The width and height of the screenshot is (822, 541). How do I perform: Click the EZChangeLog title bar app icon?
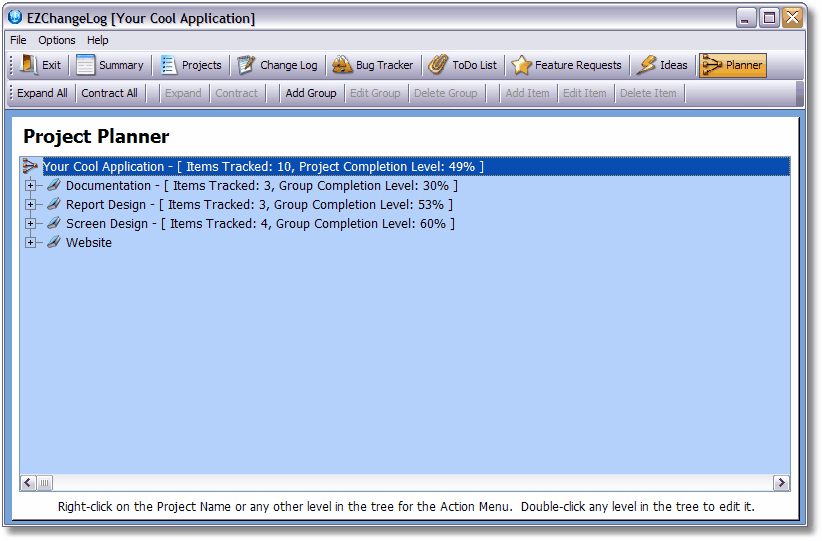pyautogui.click(x=15, y=17)
